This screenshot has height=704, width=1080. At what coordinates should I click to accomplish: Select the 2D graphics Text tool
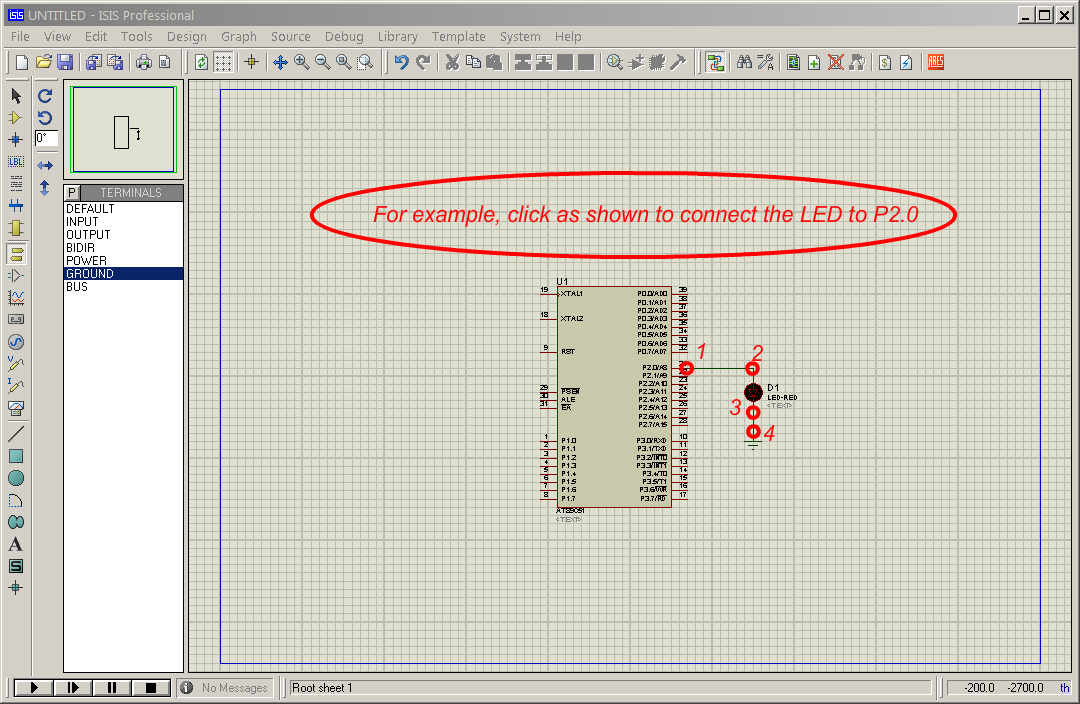click(x=15, y=543)
